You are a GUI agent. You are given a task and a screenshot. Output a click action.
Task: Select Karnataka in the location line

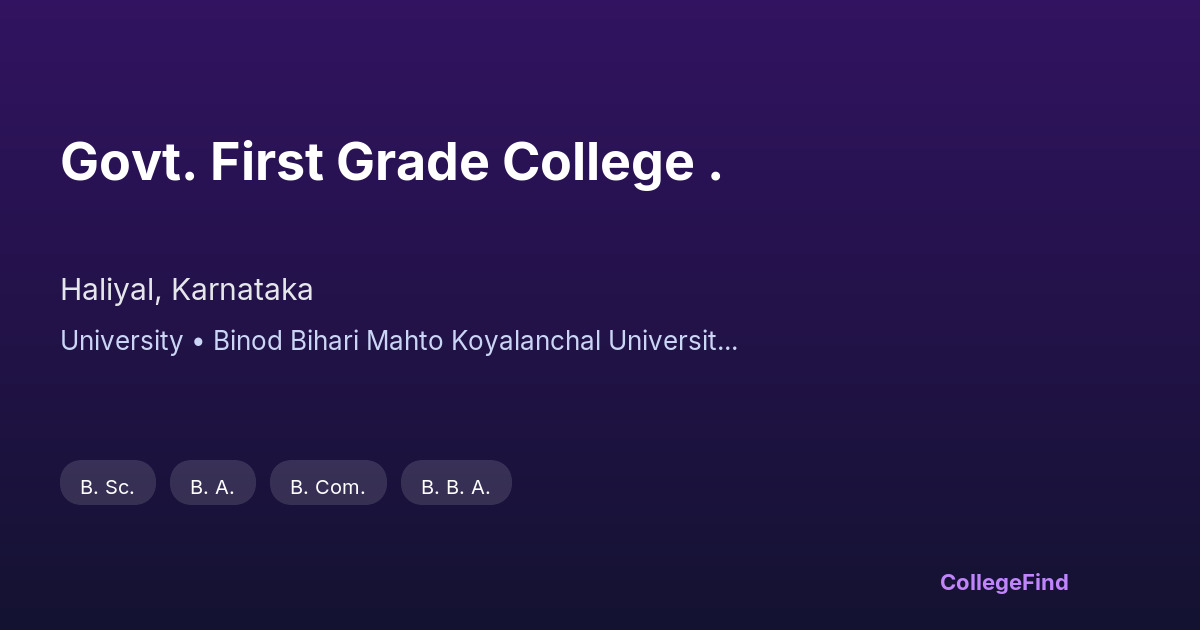tap(243, 290)
